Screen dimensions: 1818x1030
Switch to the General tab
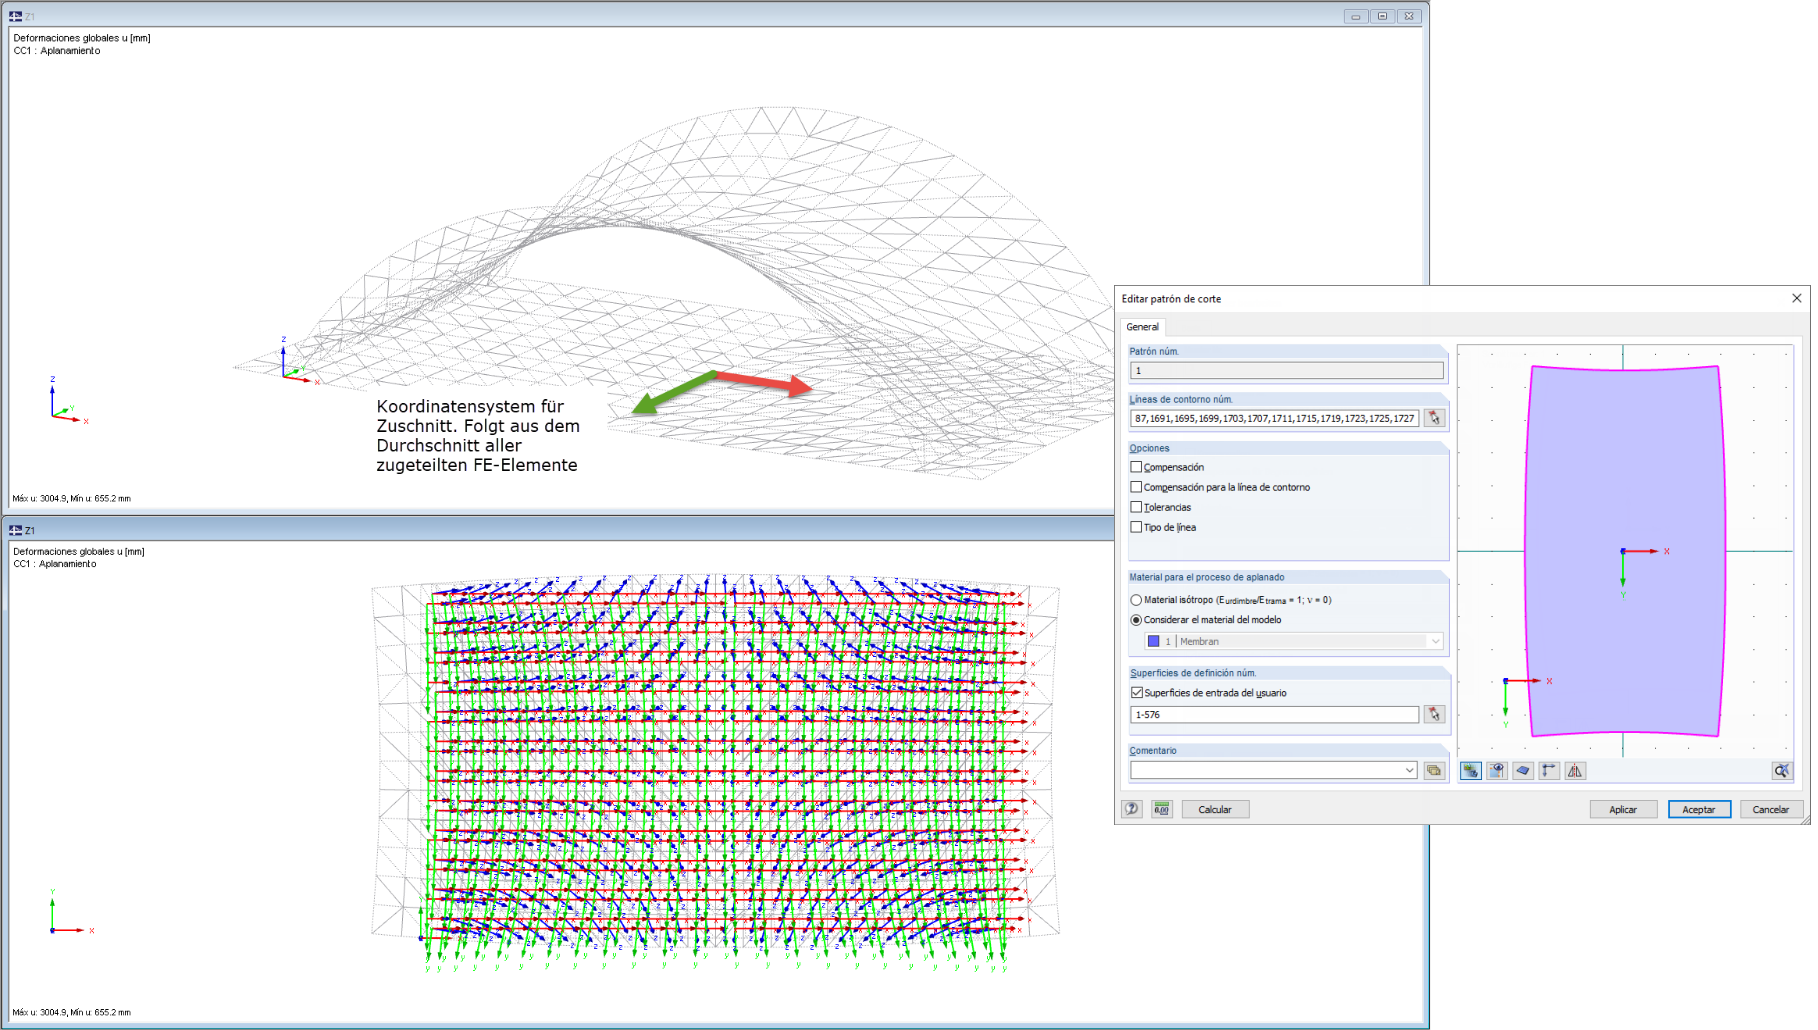pyautogui.click(x=1142, y=327)
